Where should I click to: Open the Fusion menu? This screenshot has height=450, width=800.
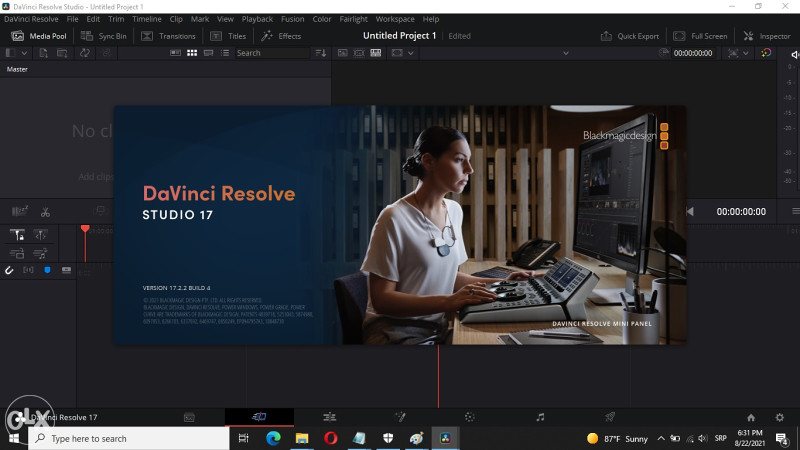coord(292,19)
